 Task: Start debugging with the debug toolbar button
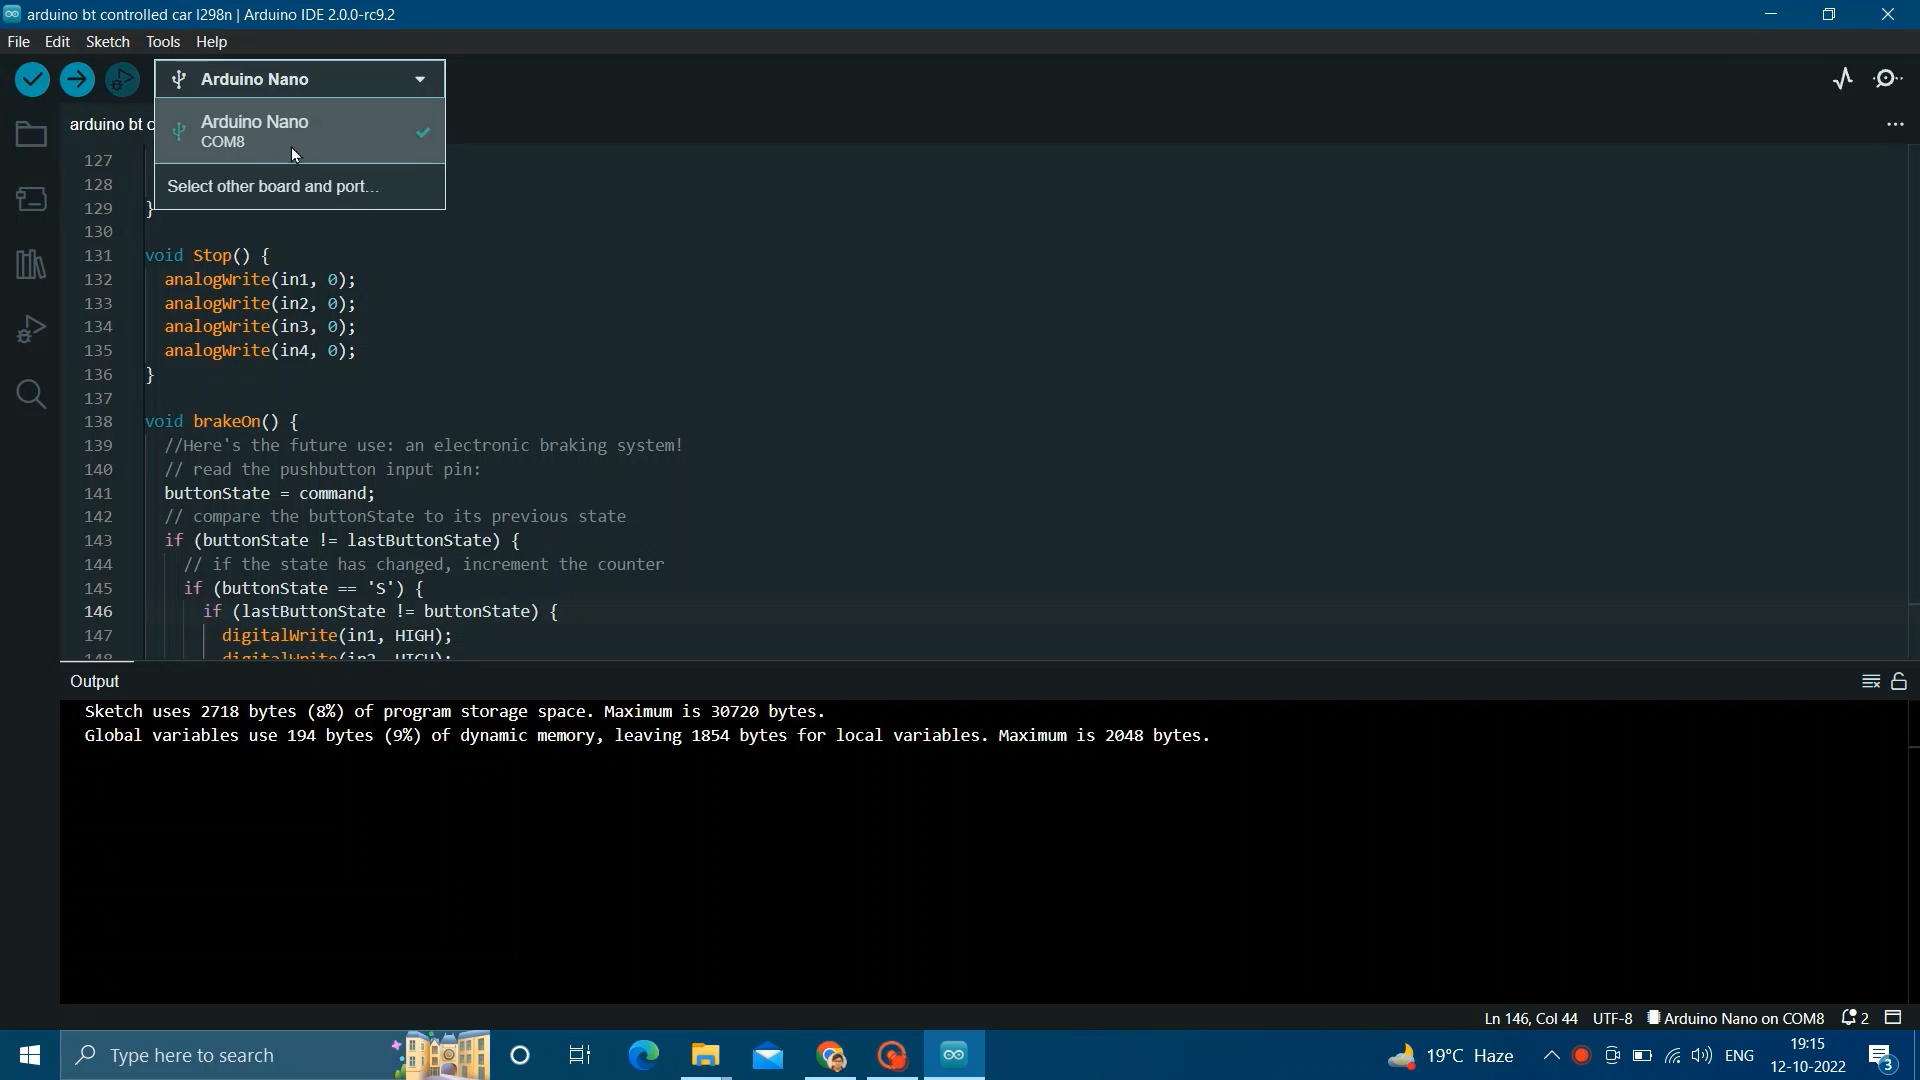click(x=122, y=80)
